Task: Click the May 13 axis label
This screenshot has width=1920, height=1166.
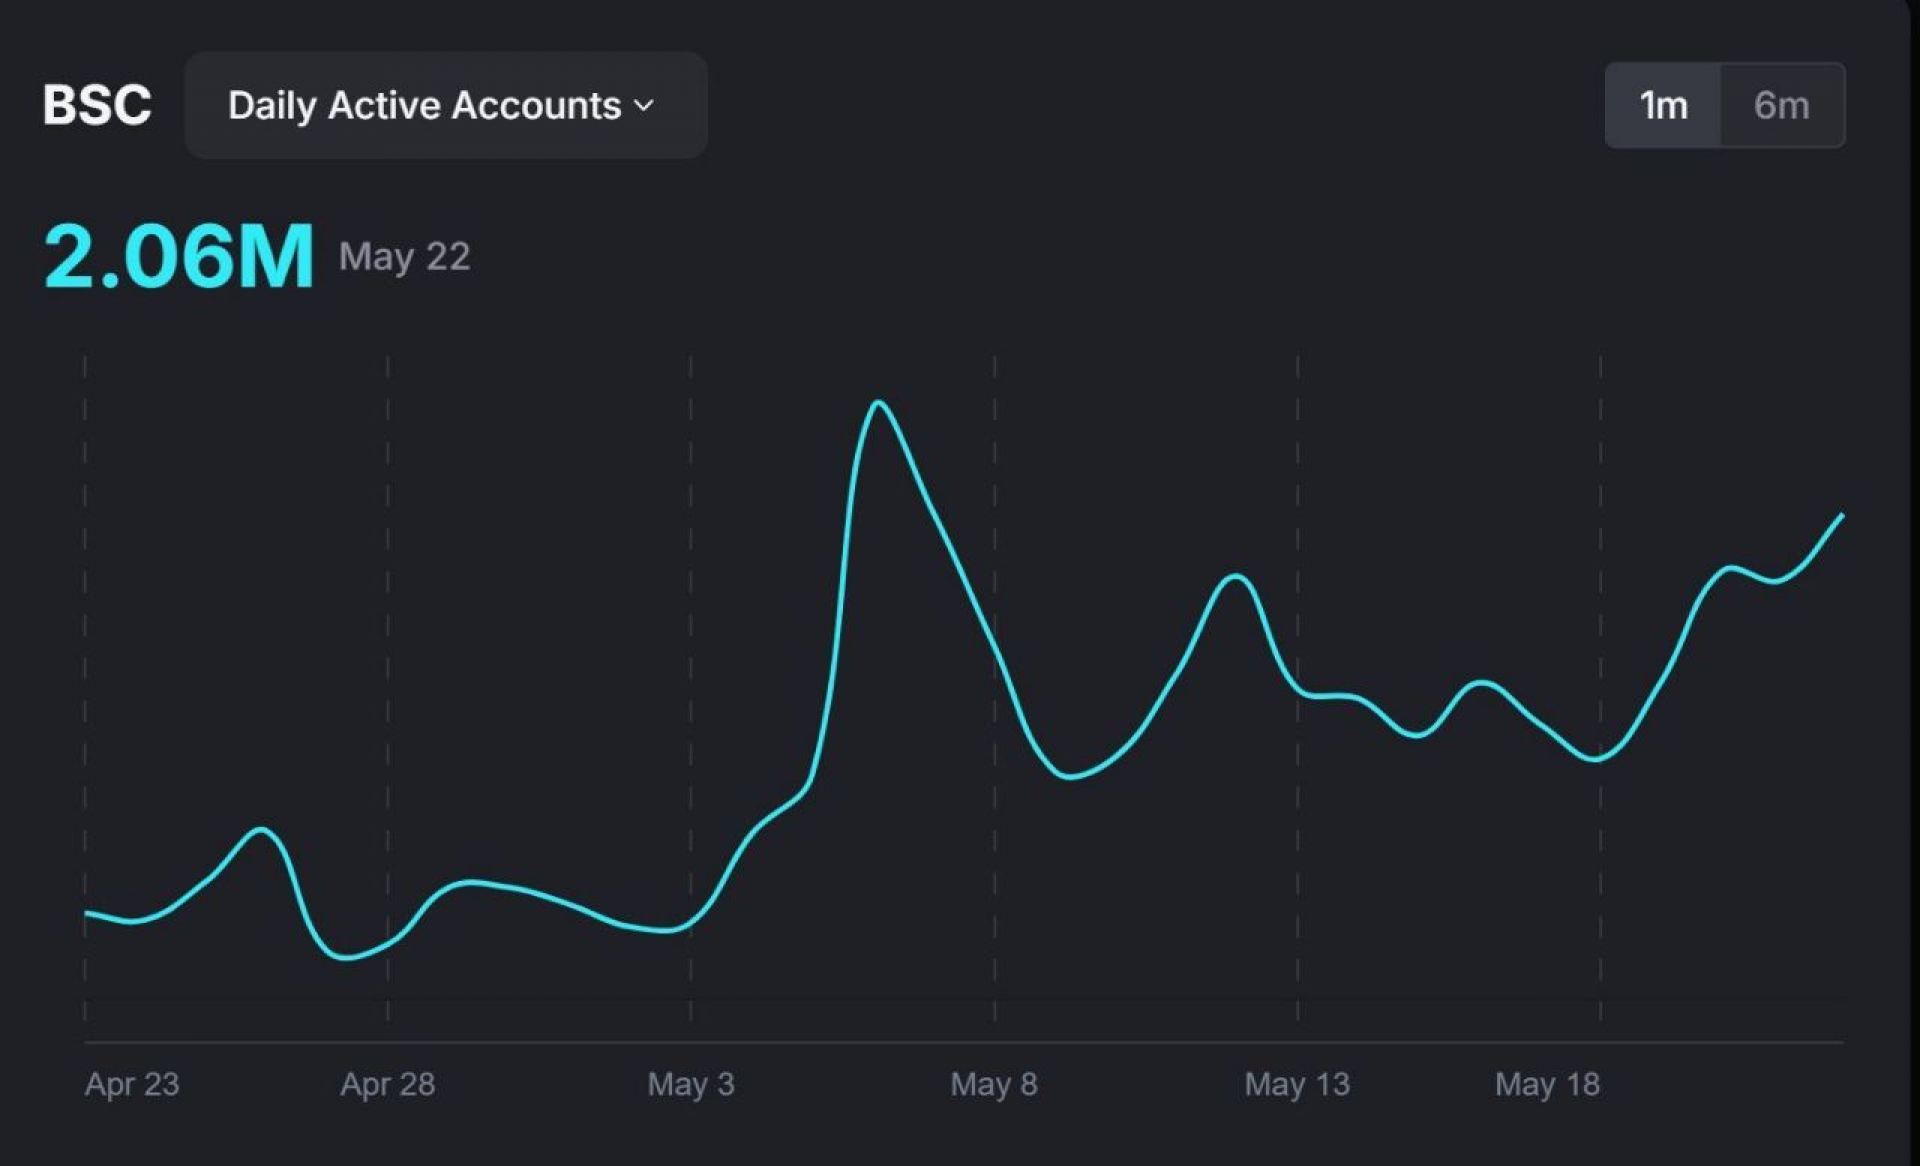Action: tap(1297, 1084)
